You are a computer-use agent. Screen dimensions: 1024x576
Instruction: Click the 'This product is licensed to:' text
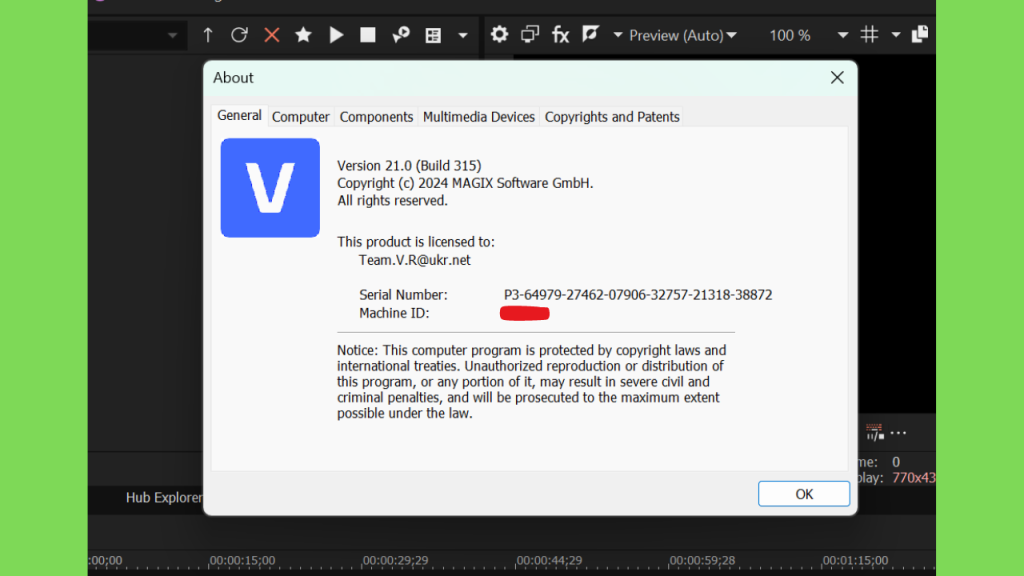click(x=416, y=242)
